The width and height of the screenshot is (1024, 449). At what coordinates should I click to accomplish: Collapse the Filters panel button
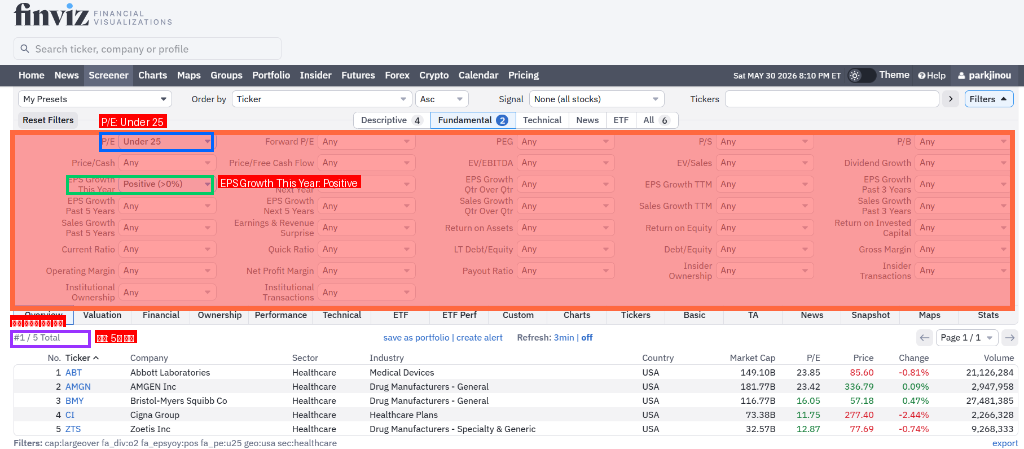coord(989,99)
